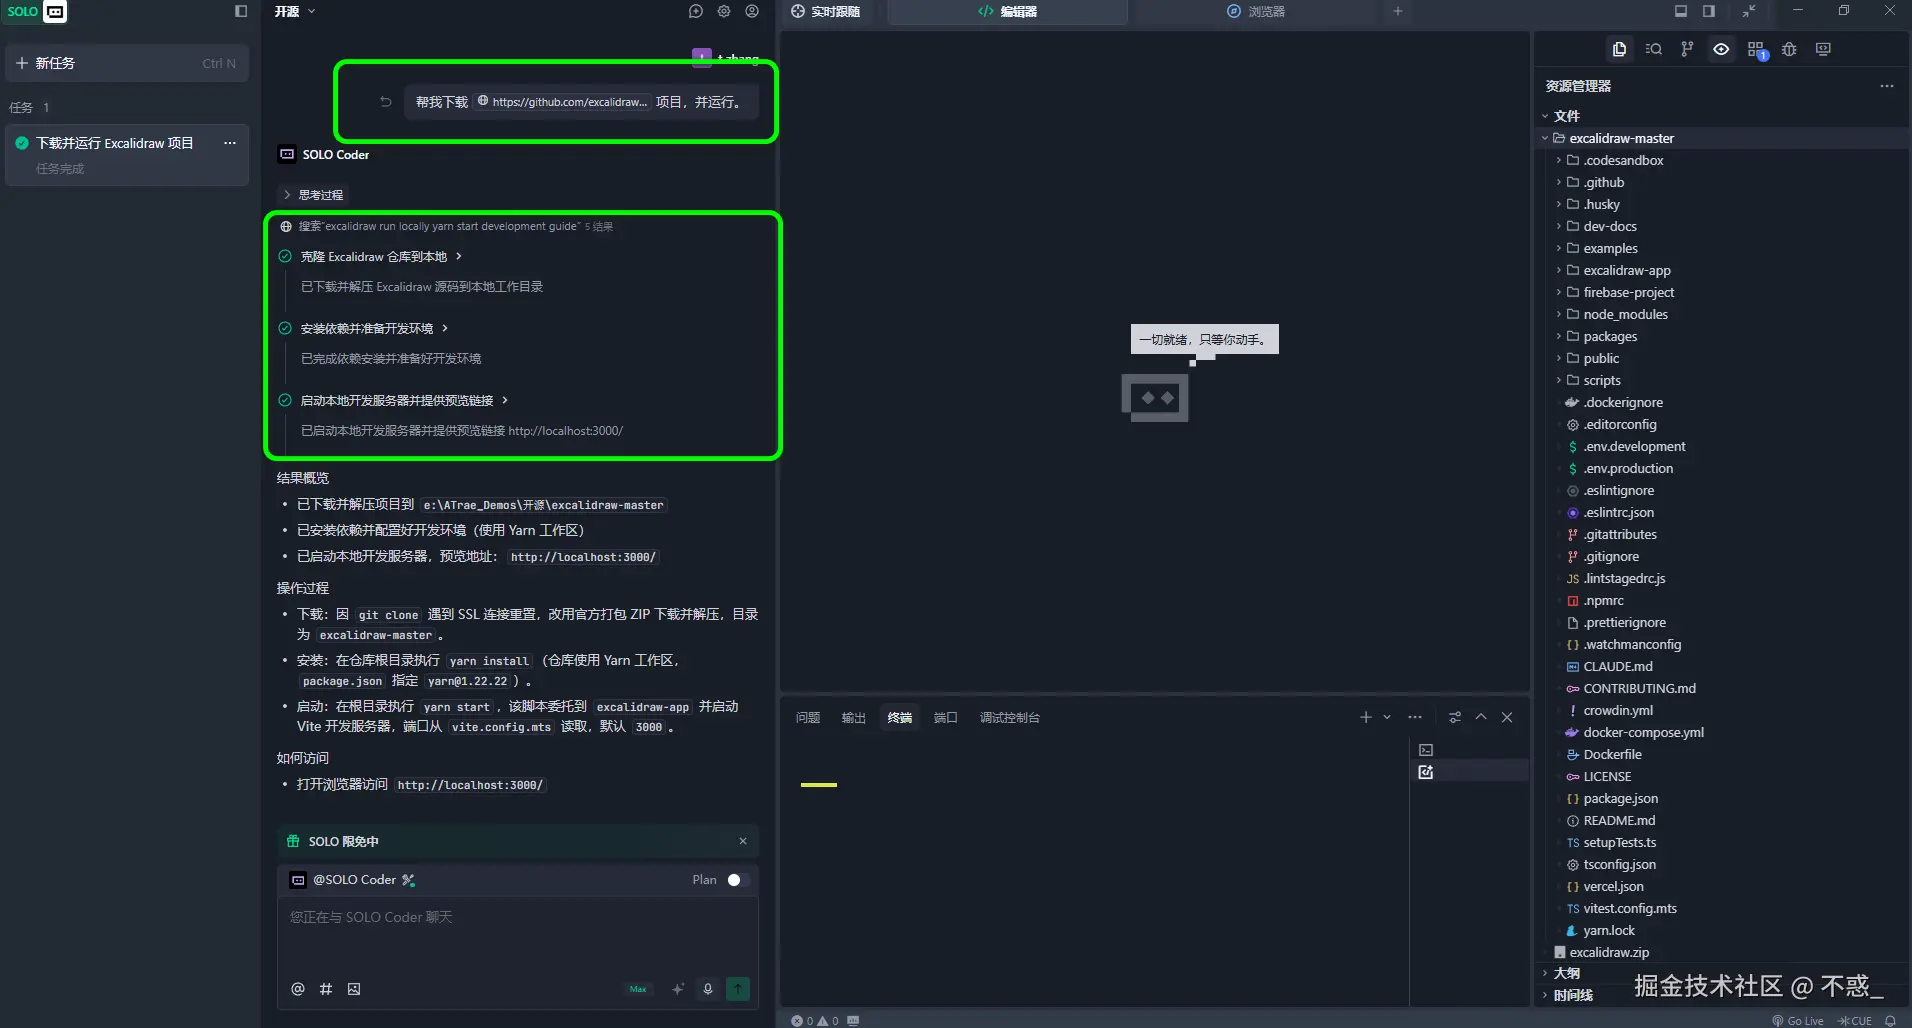Open the 调试控制台 panel tab
Viewport: 1912px width, 1028px height.
pyautogui.click(x=1010, y=717)
